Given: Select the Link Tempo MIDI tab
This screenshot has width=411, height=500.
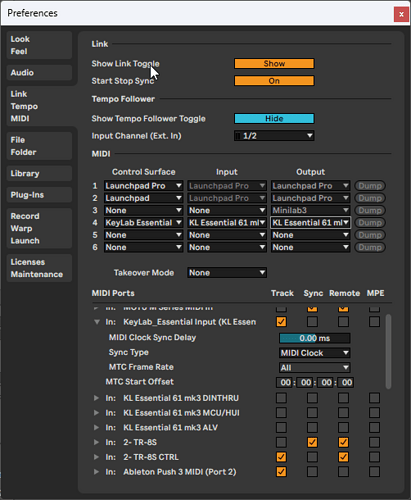Looking at the screenshot, I should click(x=41, y=106).
